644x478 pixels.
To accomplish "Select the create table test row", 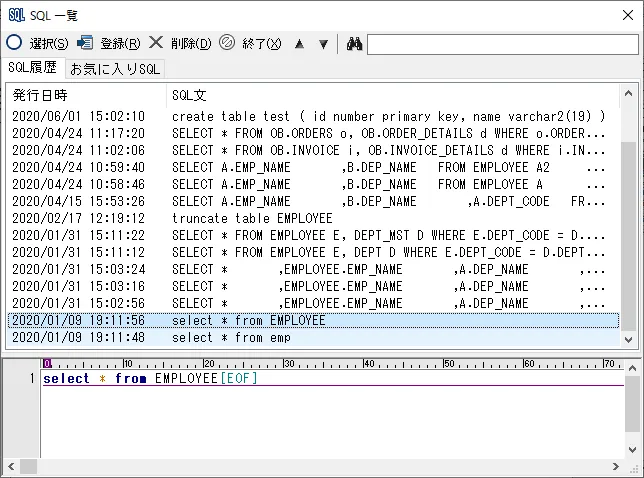I will pos(313,116).
